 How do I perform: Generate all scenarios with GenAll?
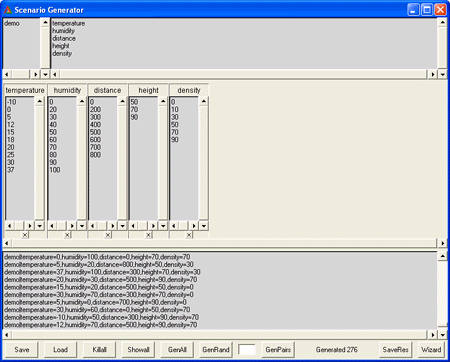pos(177,350)
